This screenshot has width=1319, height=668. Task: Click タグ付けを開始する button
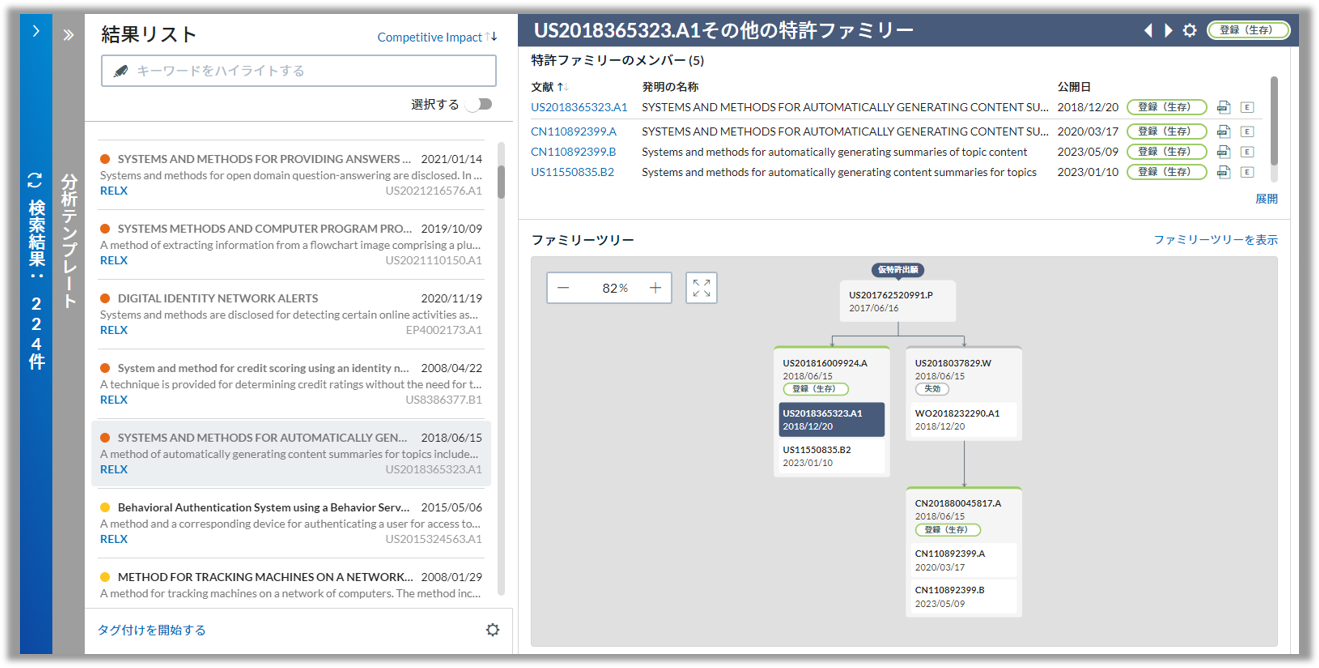[152, 630]
